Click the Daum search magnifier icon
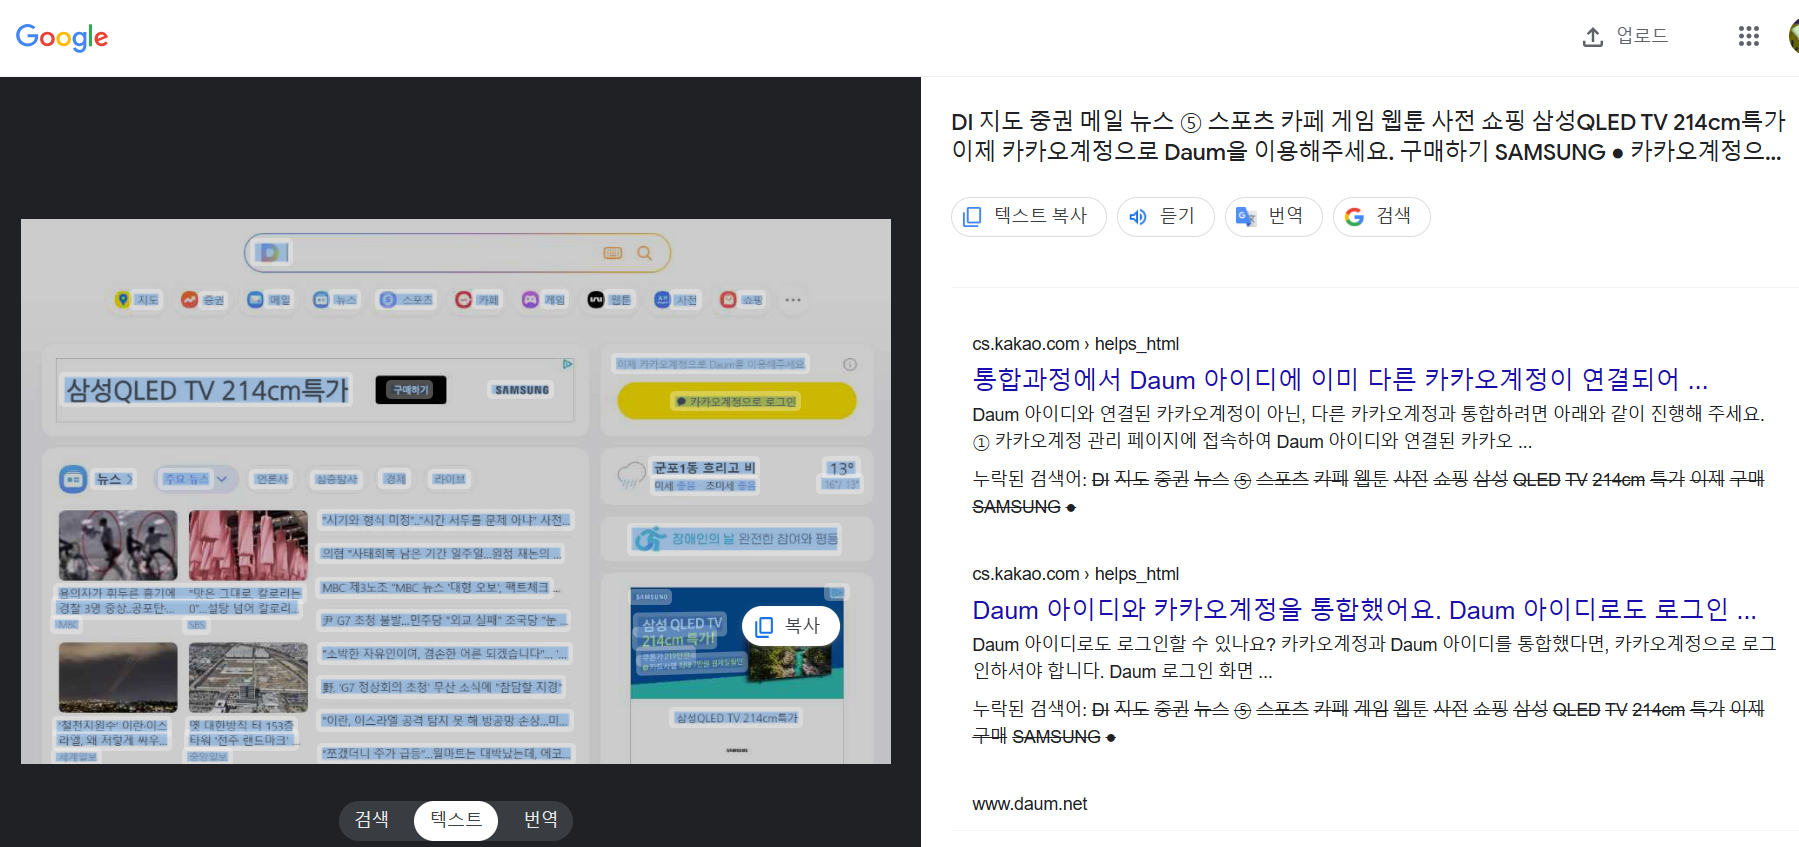This screenshot has height=847, width=1799. pos(645,253)
